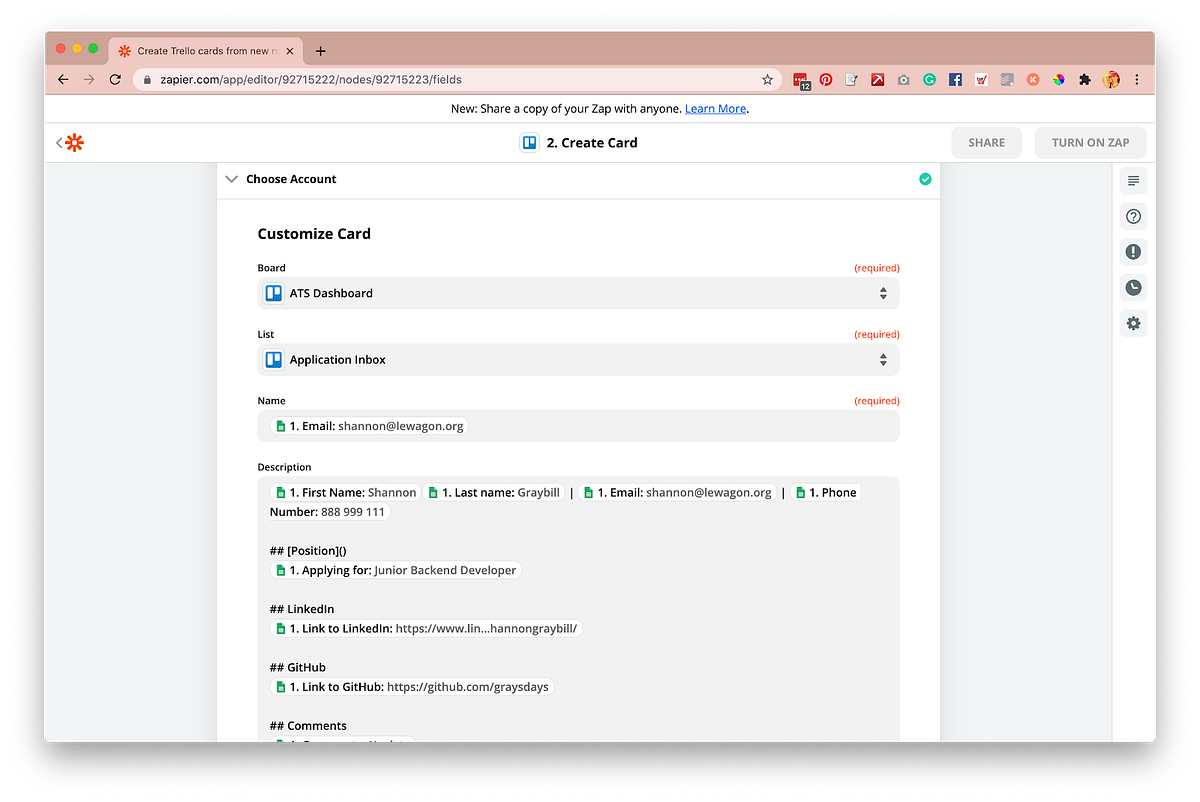Open the history clock icon in sidebar
Screen dimensions: 1200x802
pos(1133,288)
